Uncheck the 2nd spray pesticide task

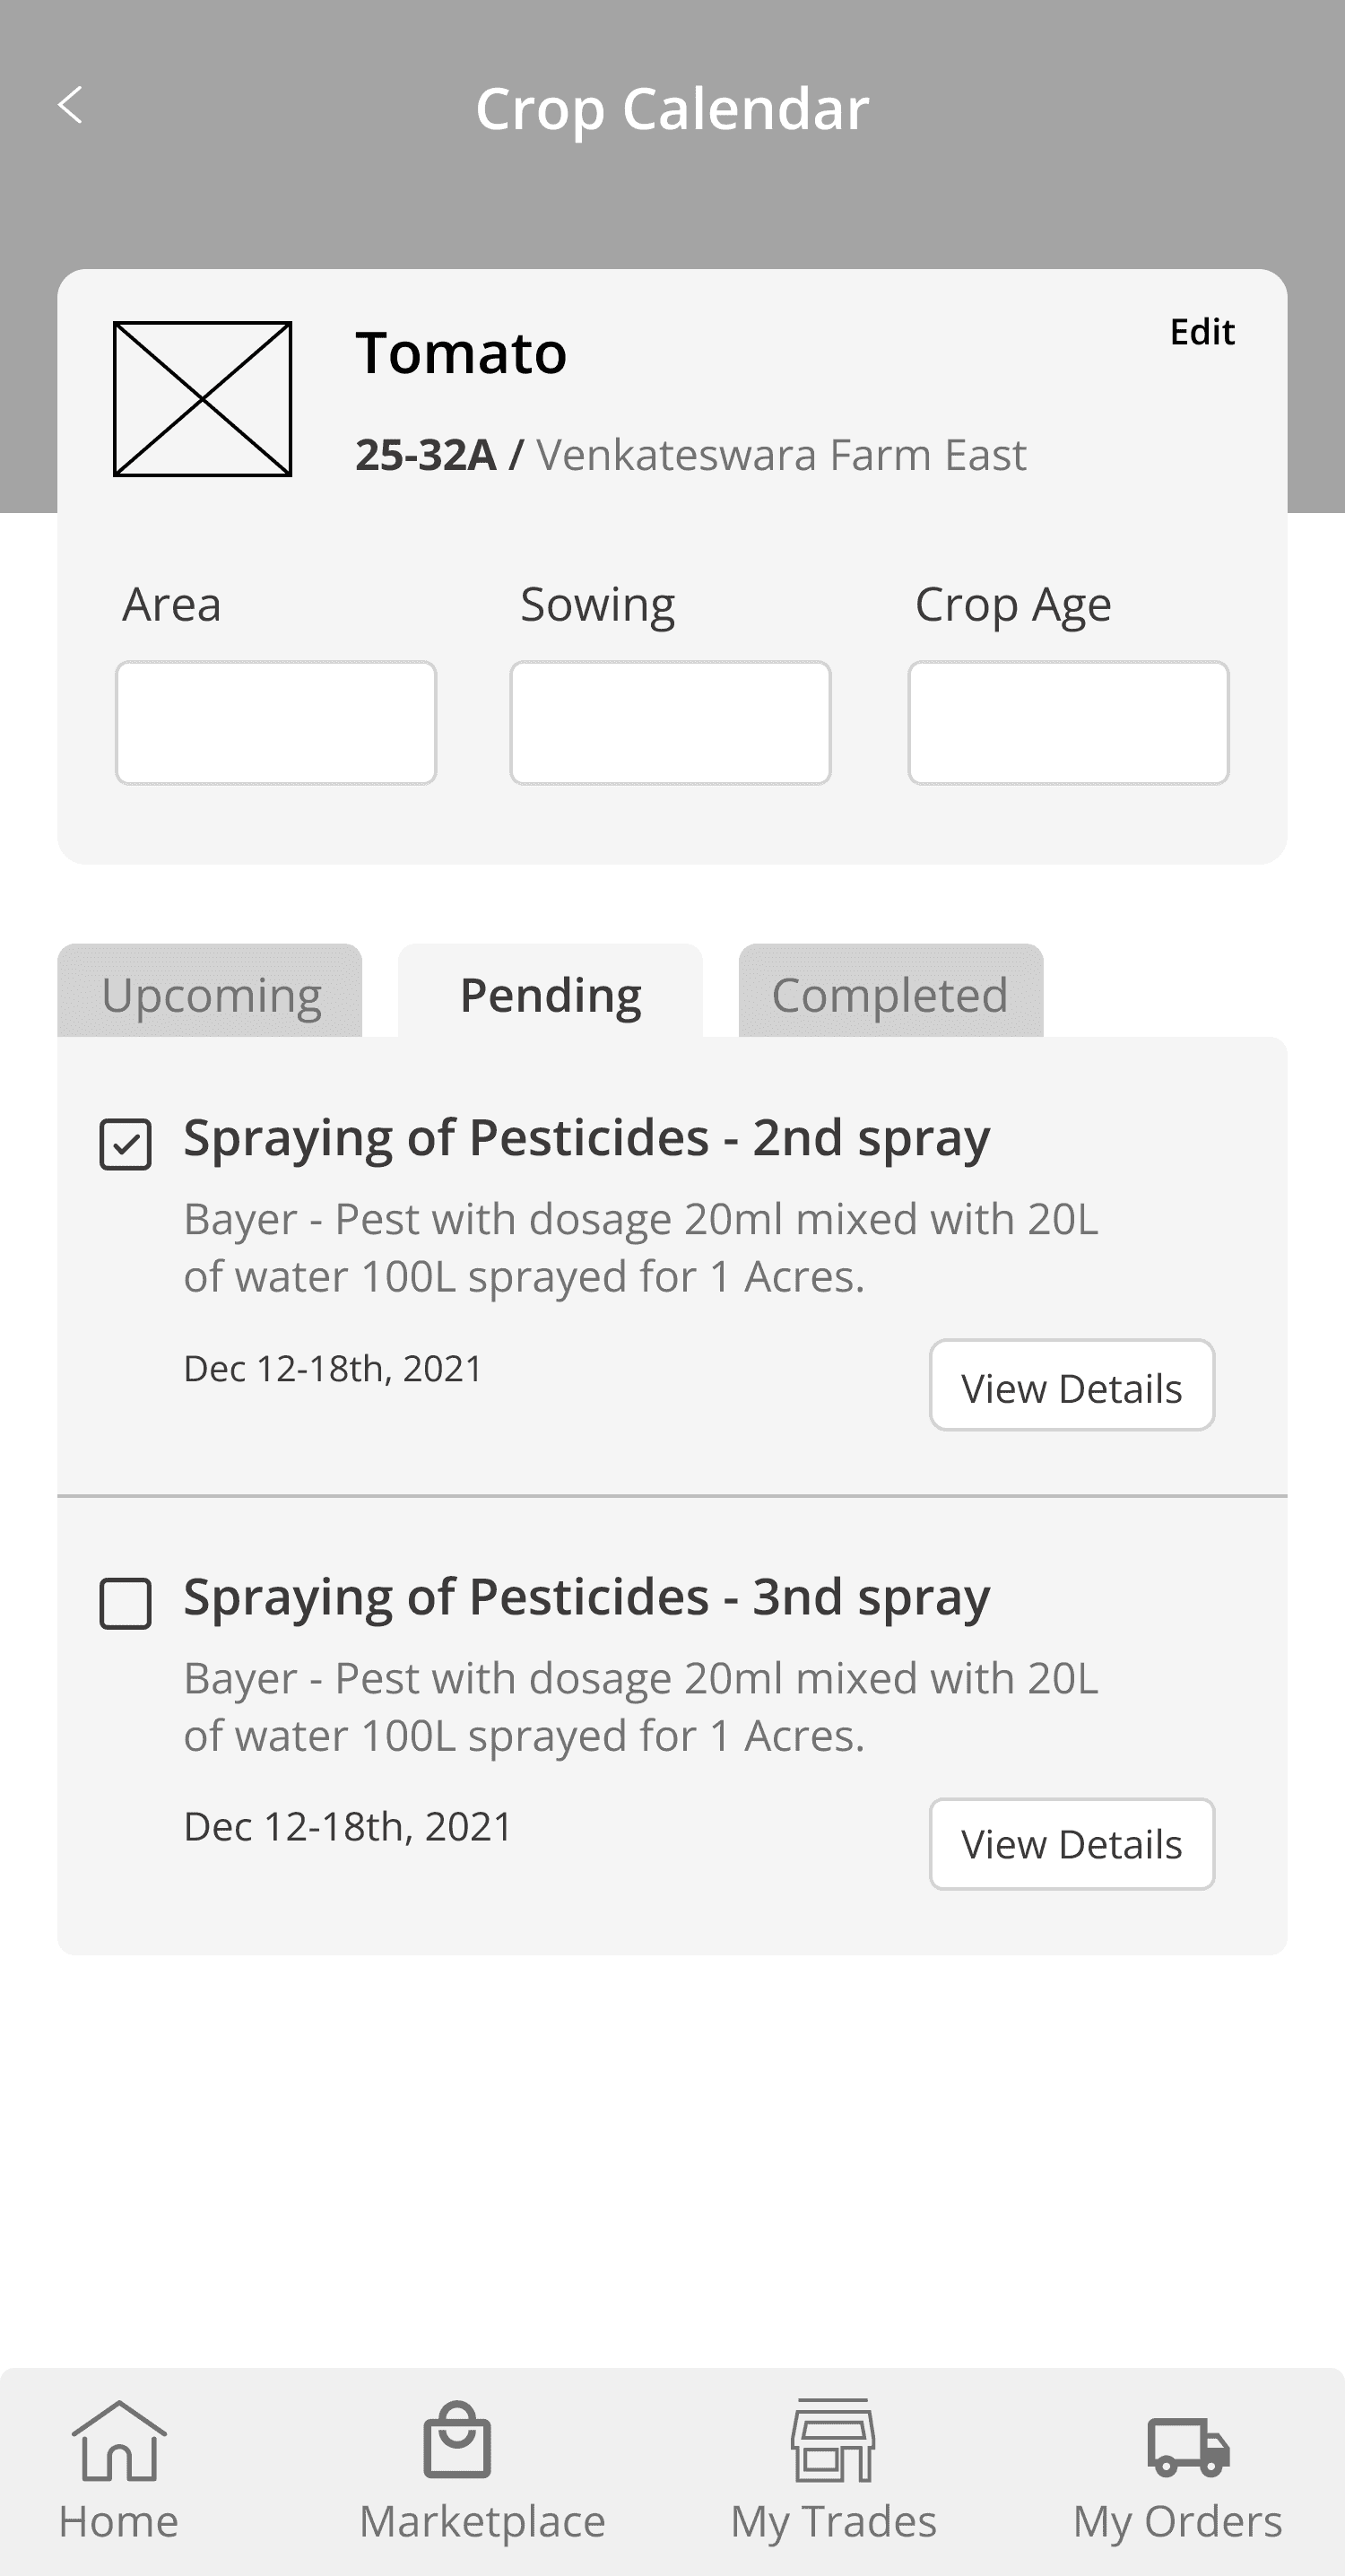pos(126,1144)
